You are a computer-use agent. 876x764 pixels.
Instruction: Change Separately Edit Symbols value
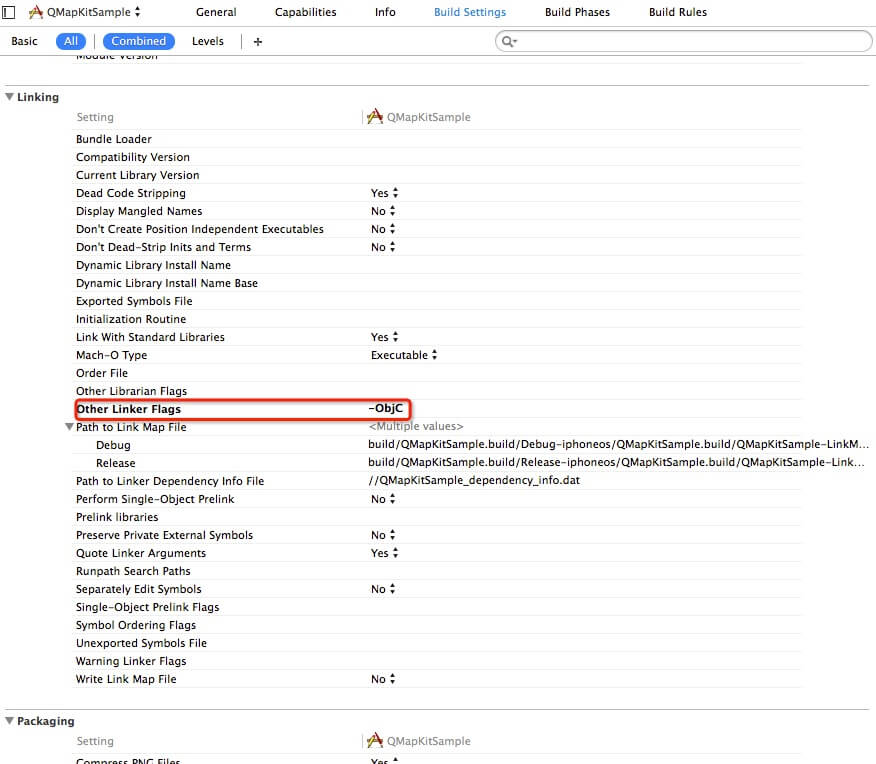383,589
